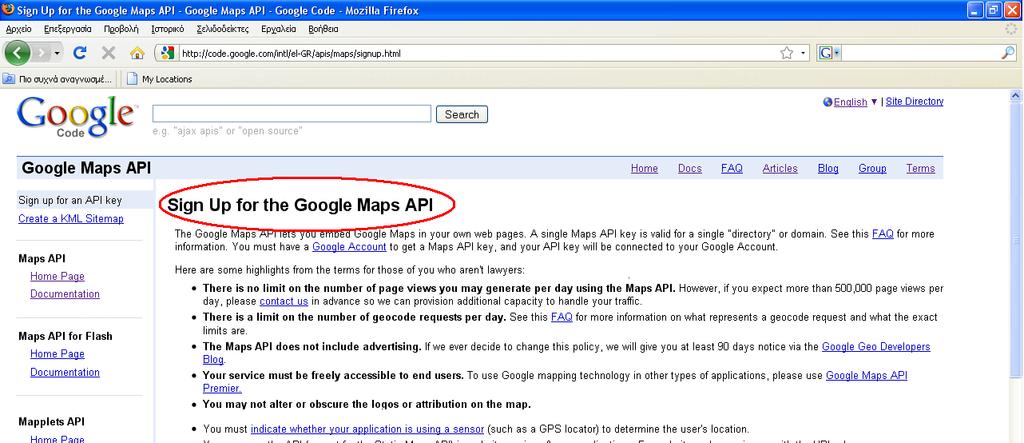Open the Επεξεργασία menu
Viewport: 1024px width, 443px height.
point(68,29)
